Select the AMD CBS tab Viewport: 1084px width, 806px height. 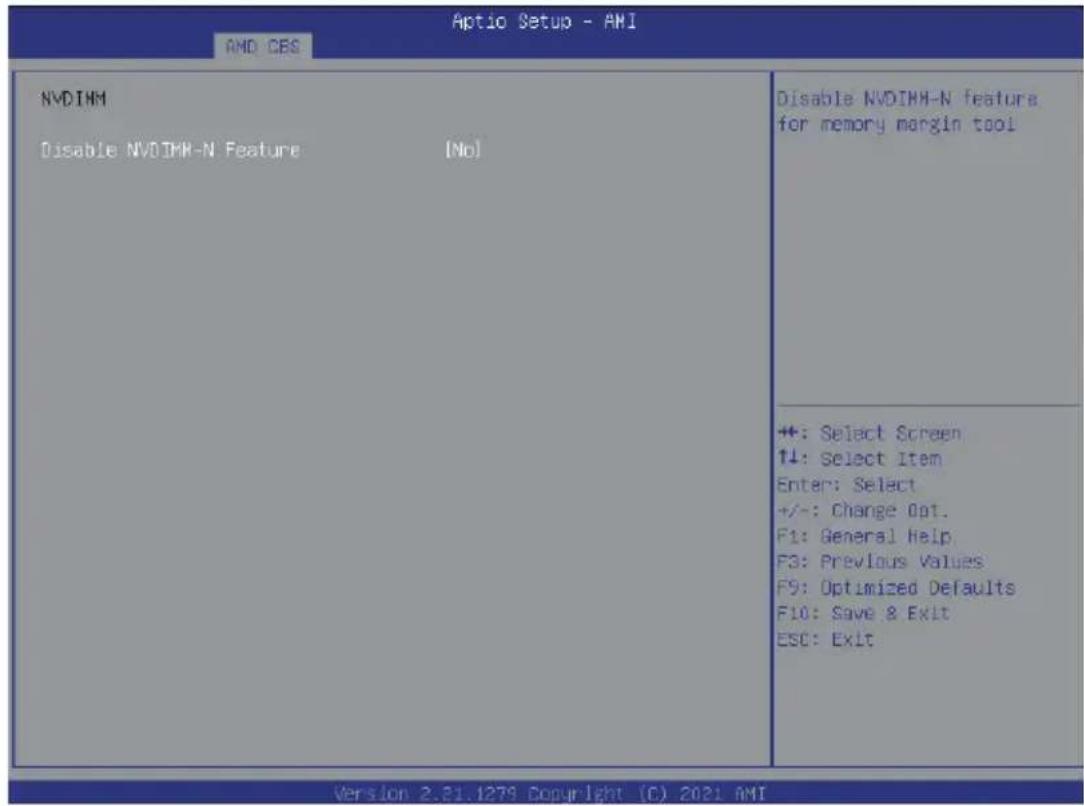[x=263, y=46]
